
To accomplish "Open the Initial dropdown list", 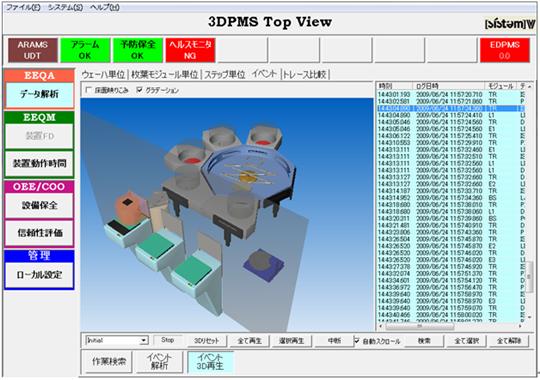I will point(144,341).
